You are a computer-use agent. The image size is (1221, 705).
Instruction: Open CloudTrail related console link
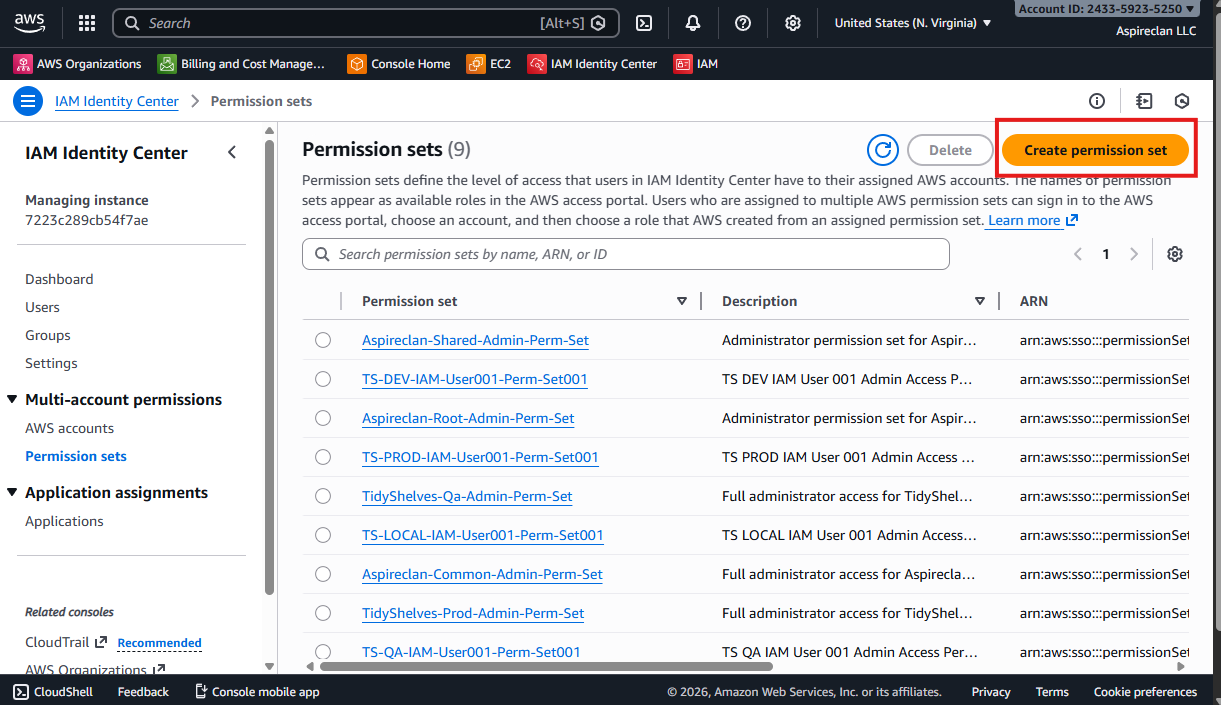[x=66, y=642]
